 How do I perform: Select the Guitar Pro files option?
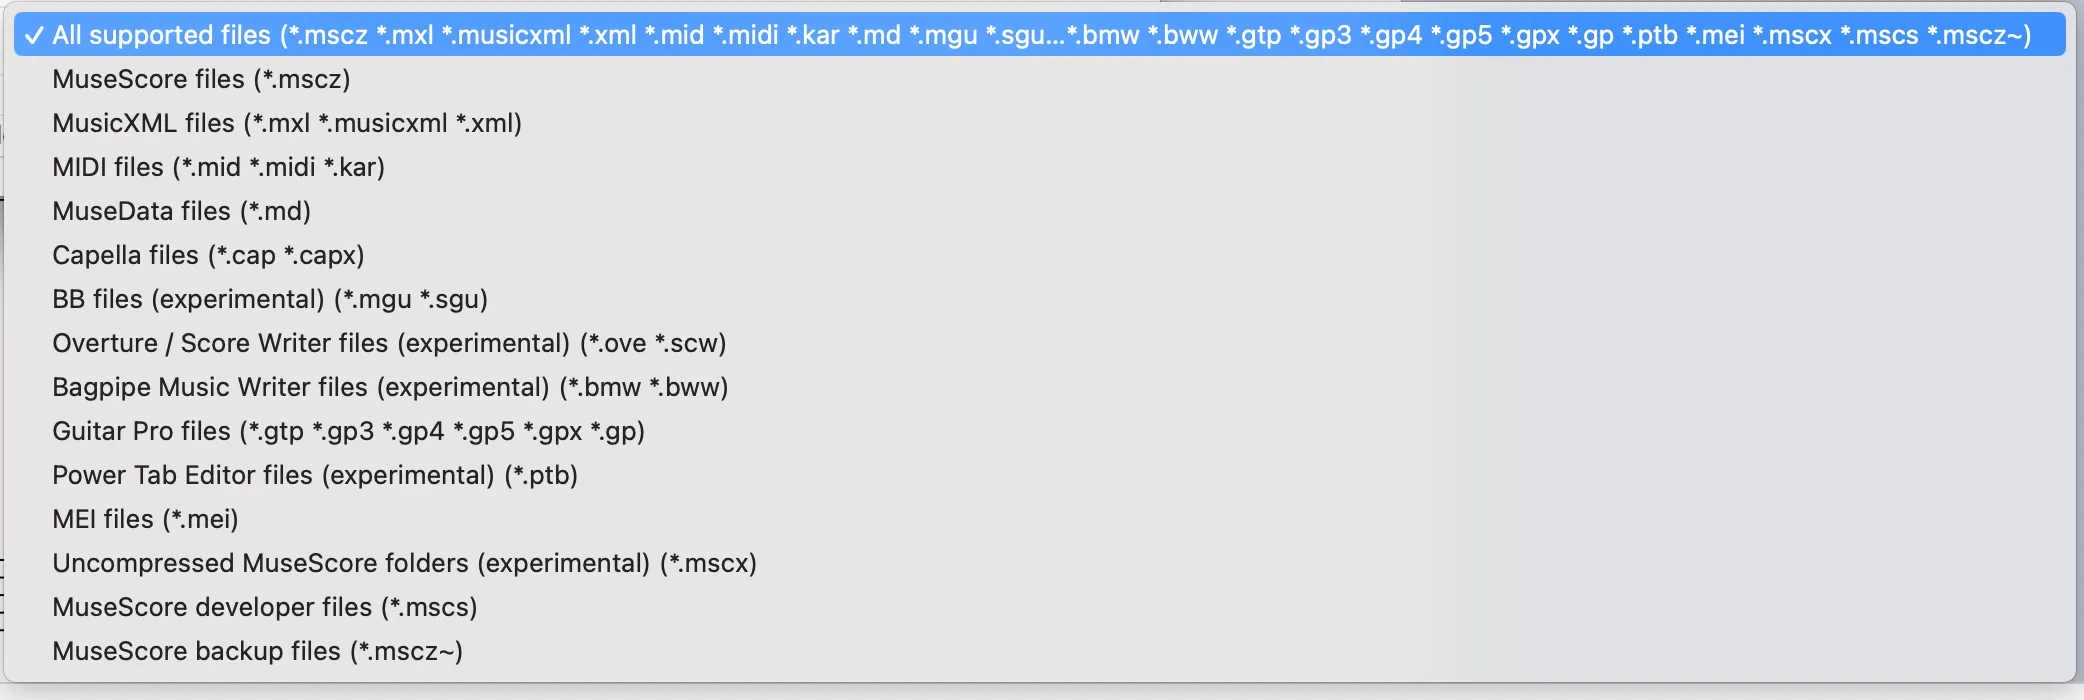click(350, 431)
